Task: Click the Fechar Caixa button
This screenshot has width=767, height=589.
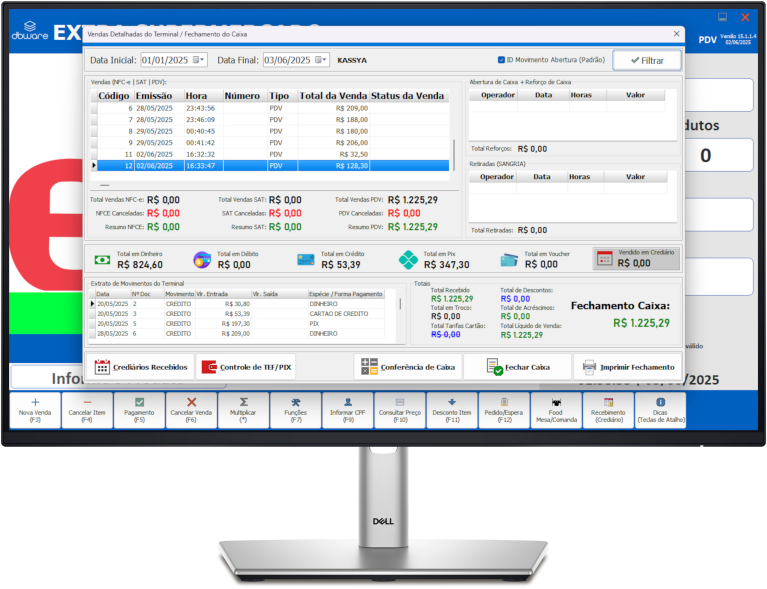Action: [x=516, y=367]
